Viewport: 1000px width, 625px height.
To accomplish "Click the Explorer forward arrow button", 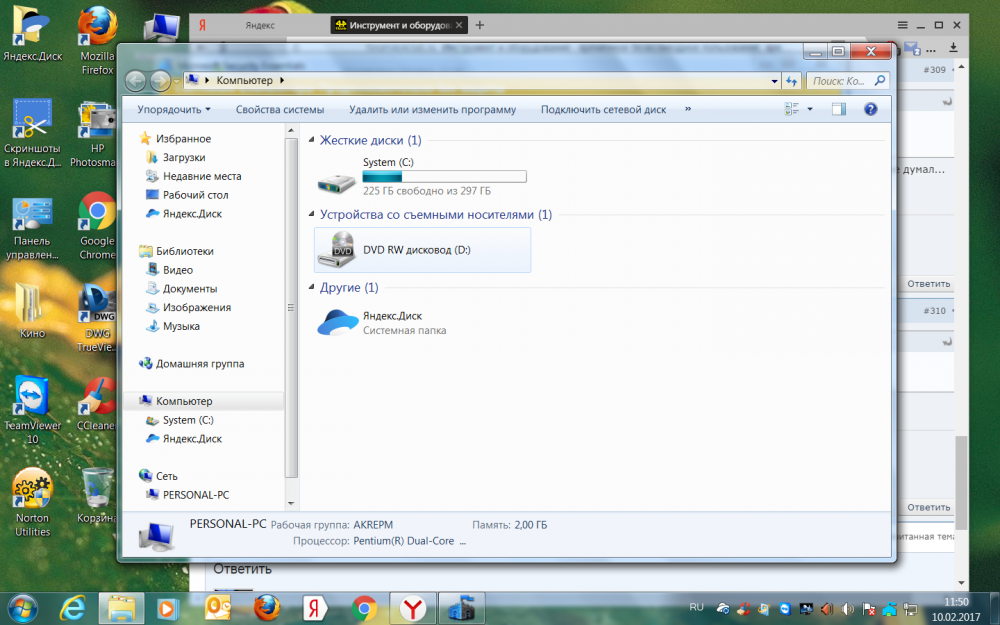I will point(159,80).
